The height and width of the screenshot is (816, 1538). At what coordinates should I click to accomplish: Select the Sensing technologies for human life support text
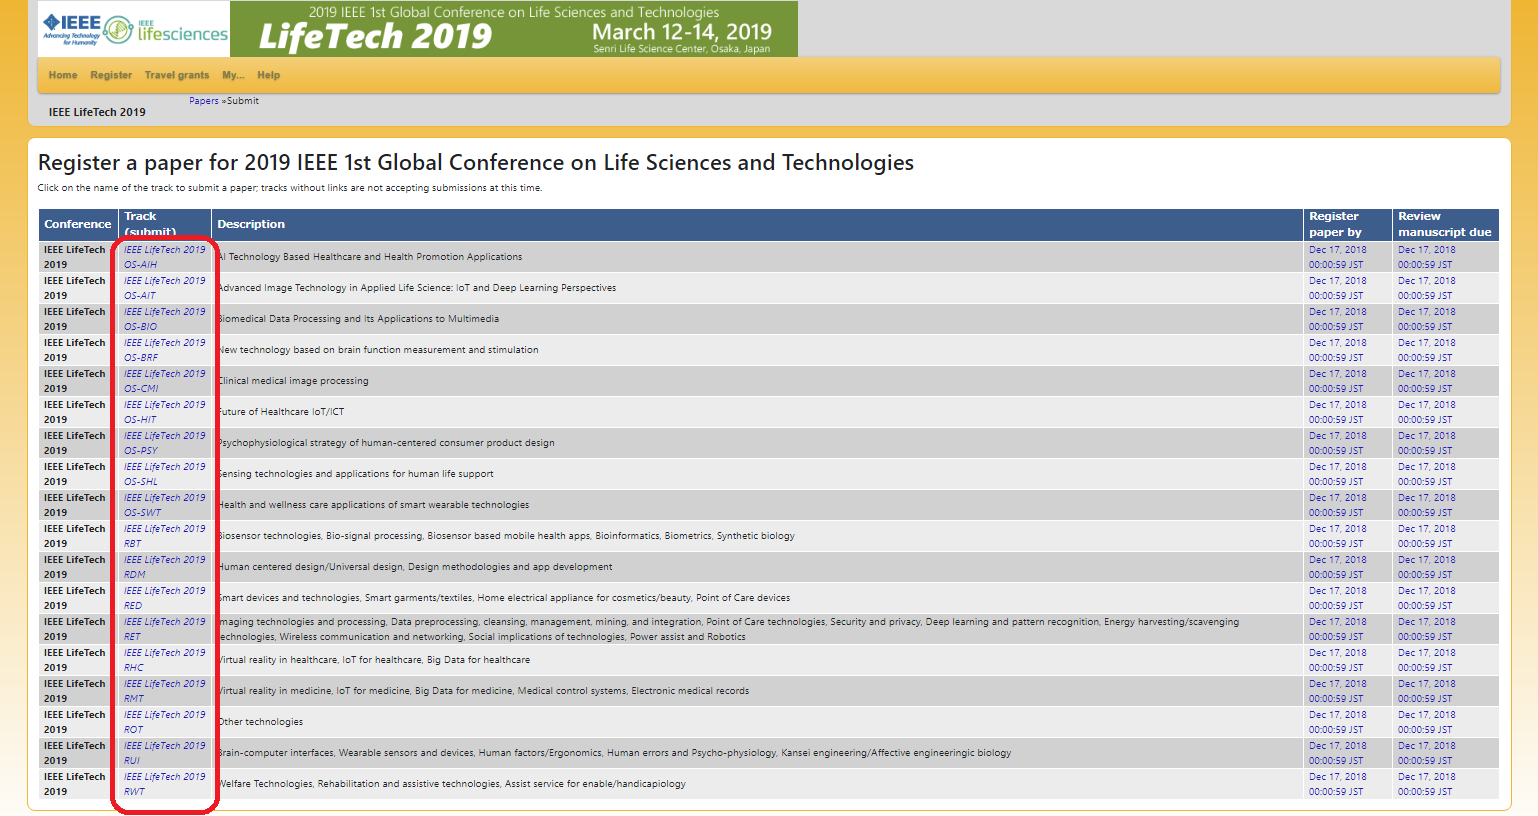point(355,474)
